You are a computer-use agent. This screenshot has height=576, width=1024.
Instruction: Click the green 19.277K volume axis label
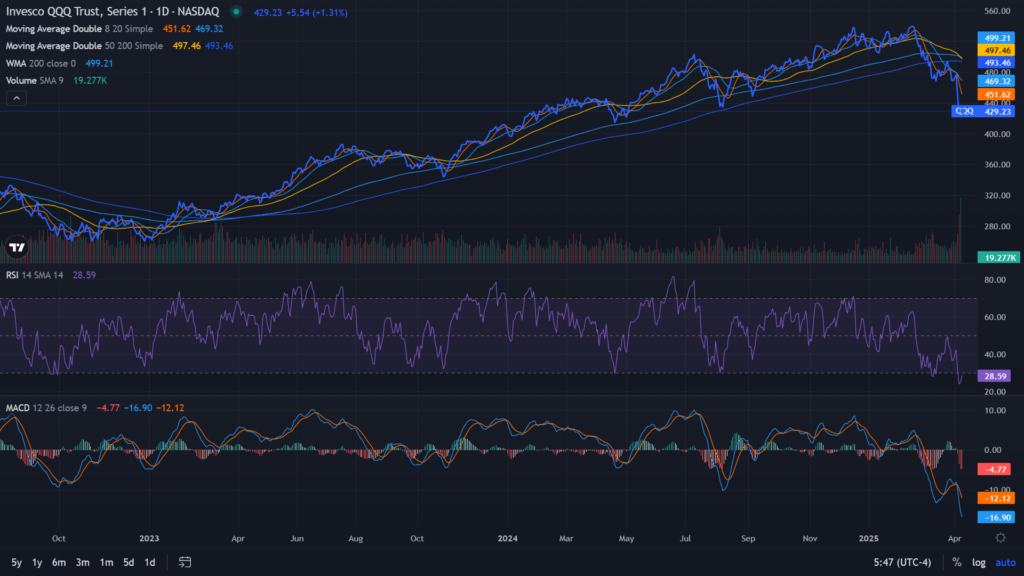tap(999, 258)
